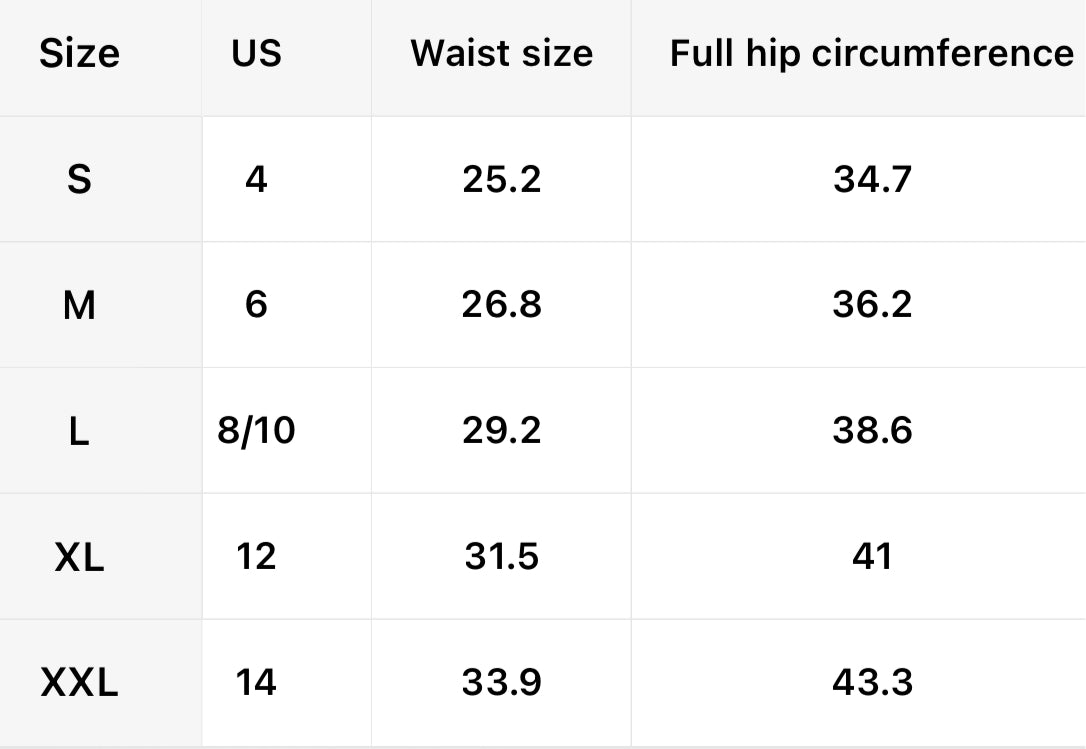This screenshot has height=749, width=1086.
Task: Select the XL size row label
Action: (79, 557)
